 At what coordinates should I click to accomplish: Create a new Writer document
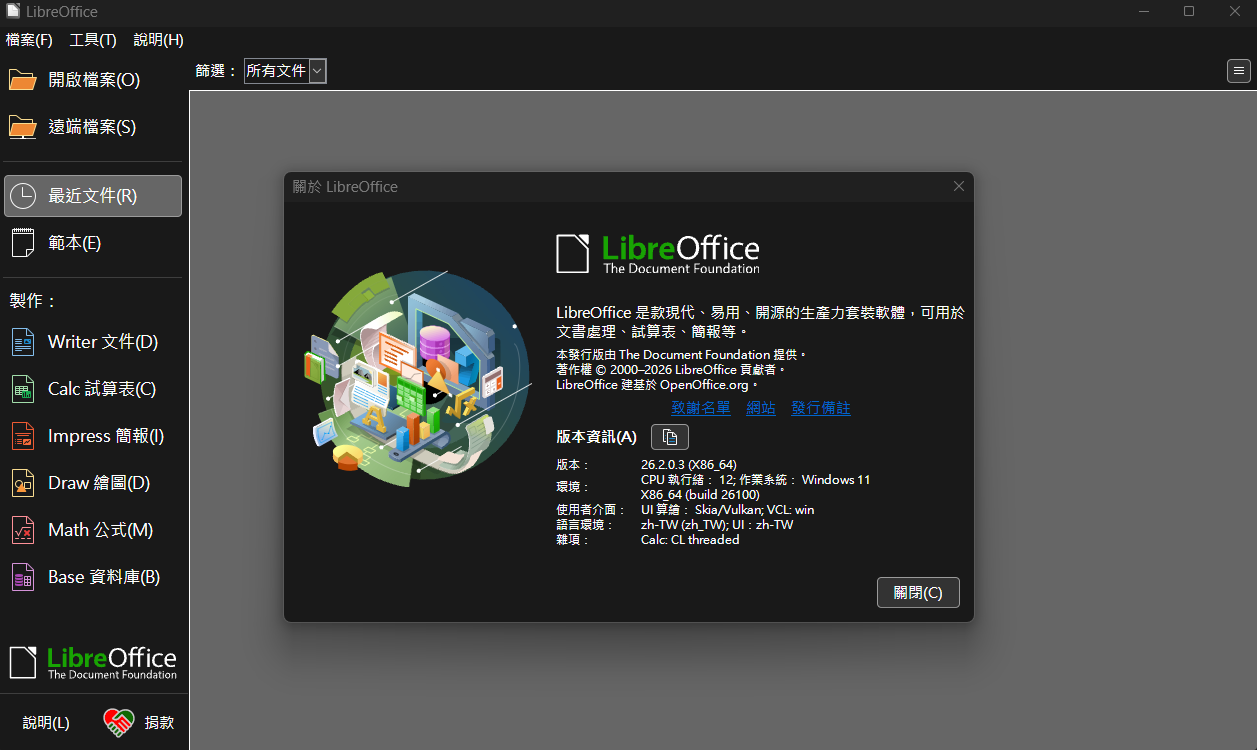[93, 341]
